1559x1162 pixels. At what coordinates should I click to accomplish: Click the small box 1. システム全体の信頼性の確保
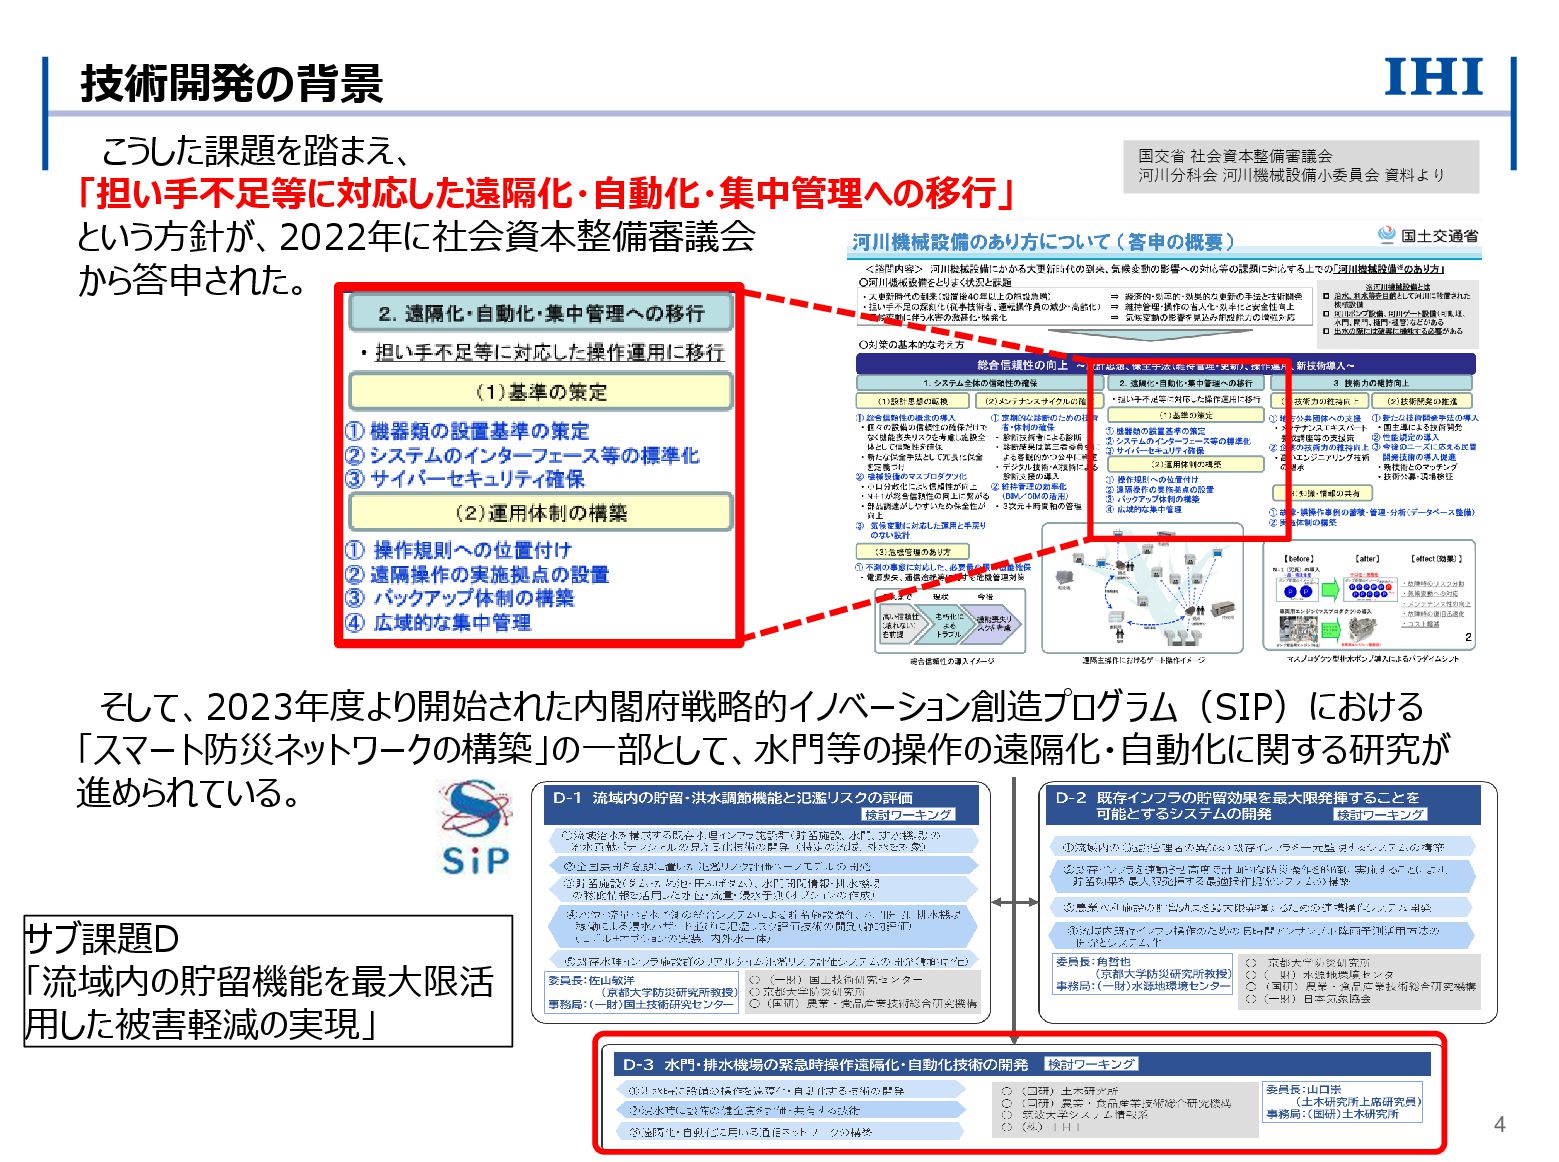click(980, 383)
